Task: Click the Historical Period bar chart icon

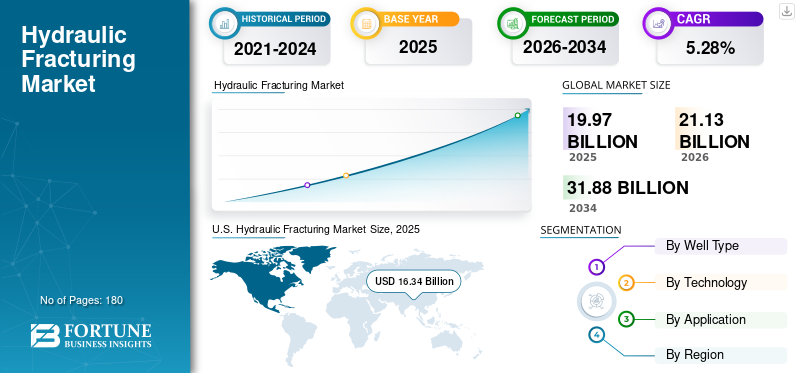Action: tap(224, 23)
